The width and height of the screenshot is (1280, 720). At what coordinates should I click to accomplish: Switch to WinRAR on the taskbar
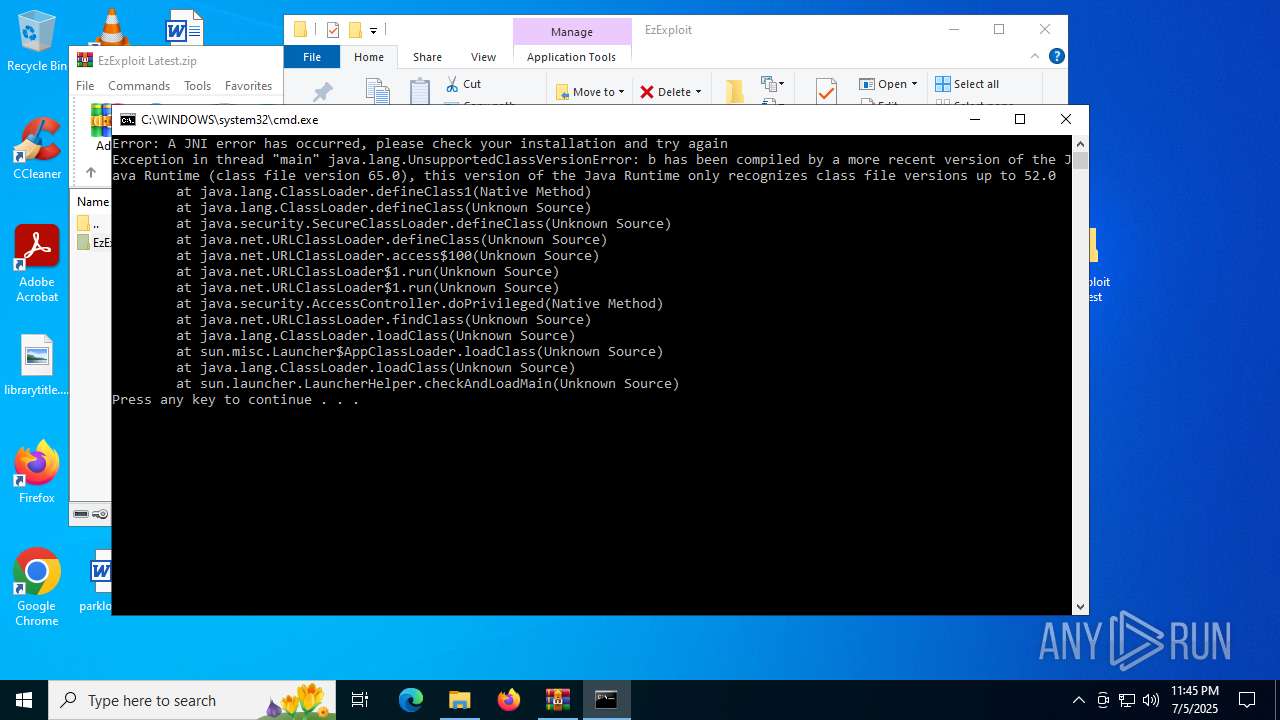[557, 700]
